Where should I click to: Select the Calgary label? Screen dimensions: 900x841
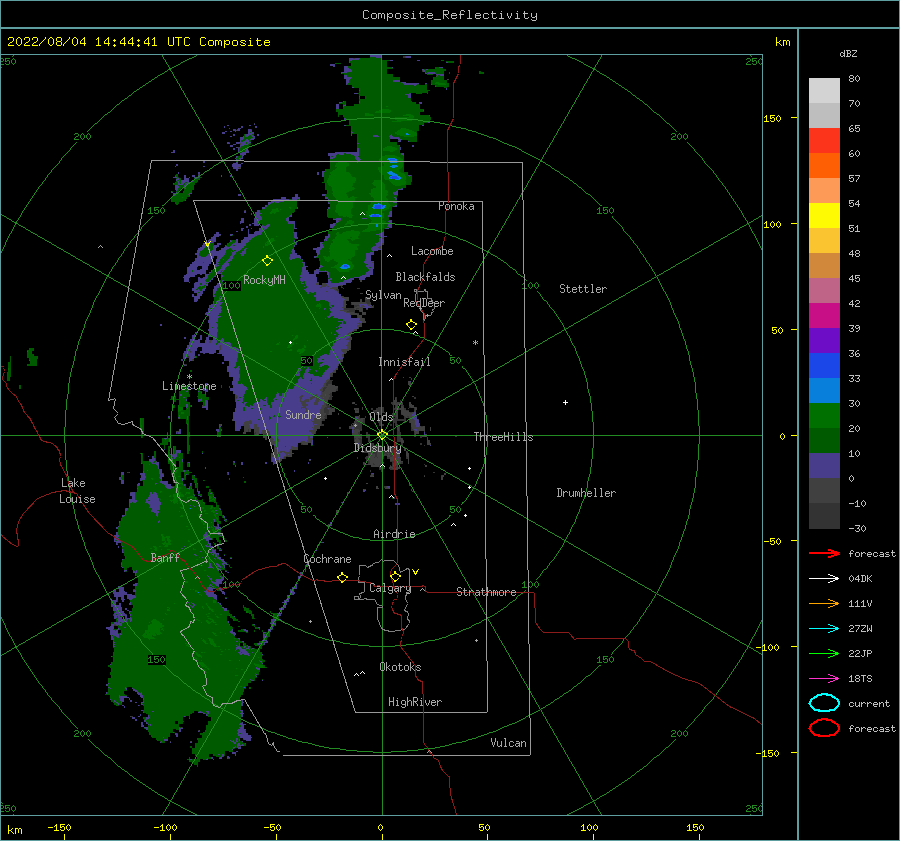click(390, 588)
